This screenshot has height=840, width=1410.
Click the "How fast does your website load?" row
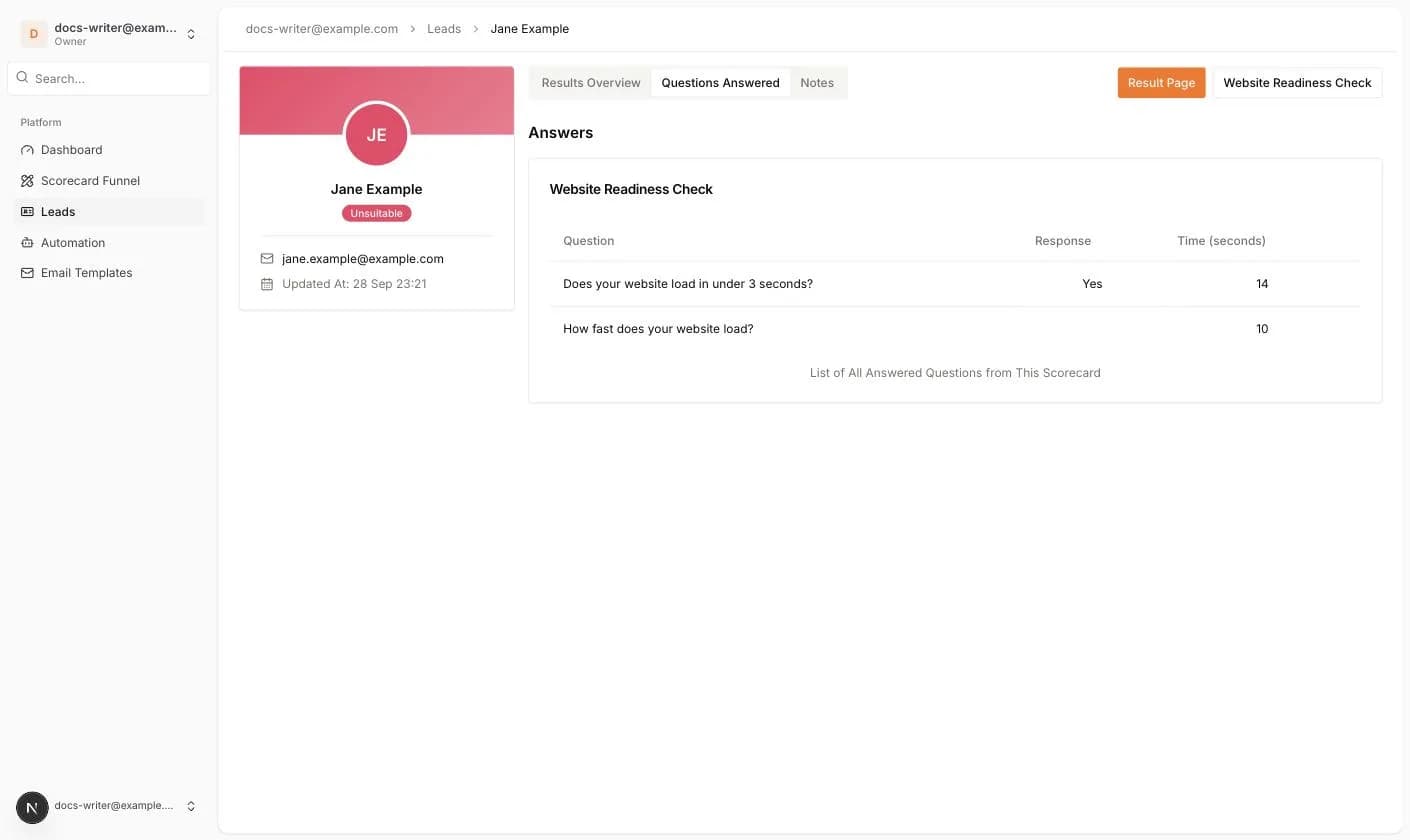pyautogui.click(x=955, y=329)
